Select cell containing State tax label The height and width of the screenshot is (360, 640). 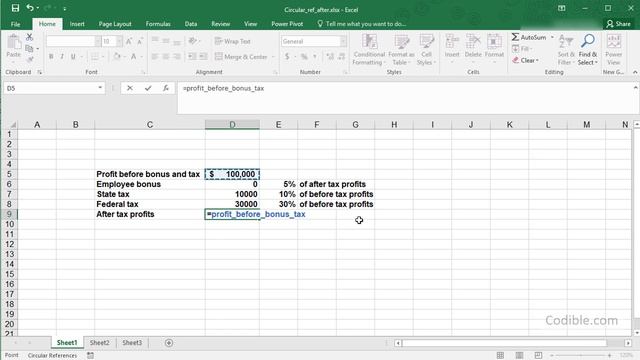click(150, 194)
